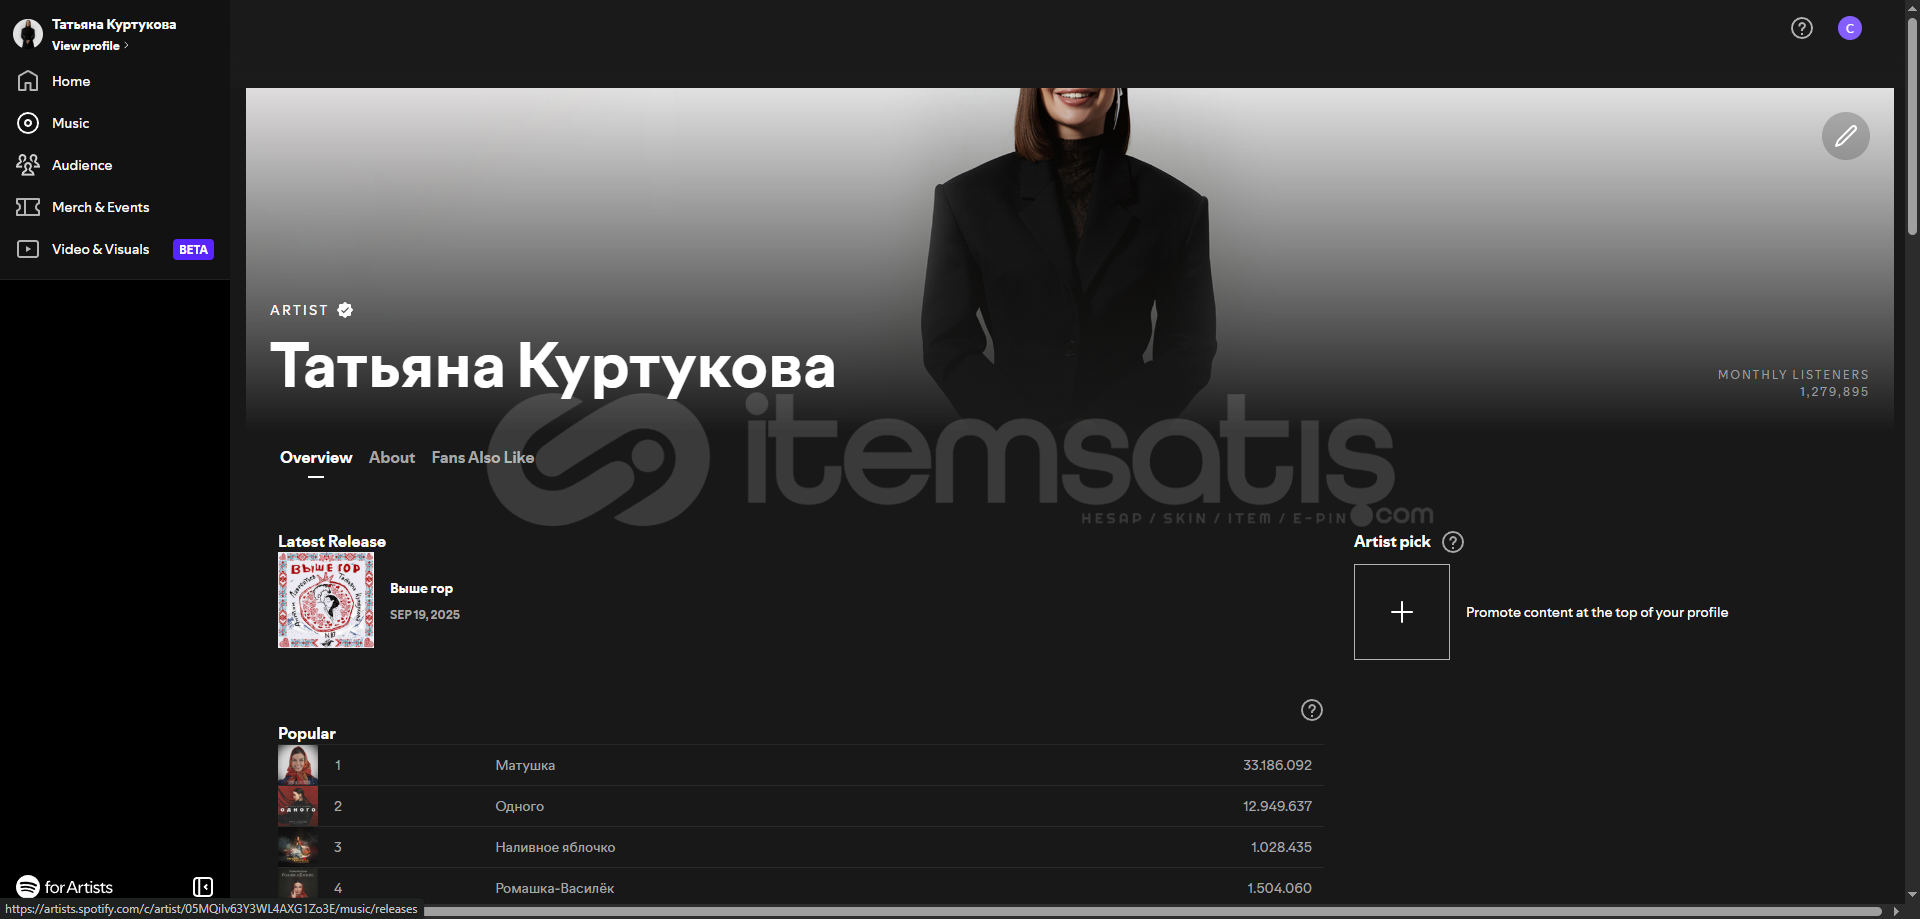Click the SEP 19, 2025 release date
Screen dimensions: 1920x919
pos(425,615)
